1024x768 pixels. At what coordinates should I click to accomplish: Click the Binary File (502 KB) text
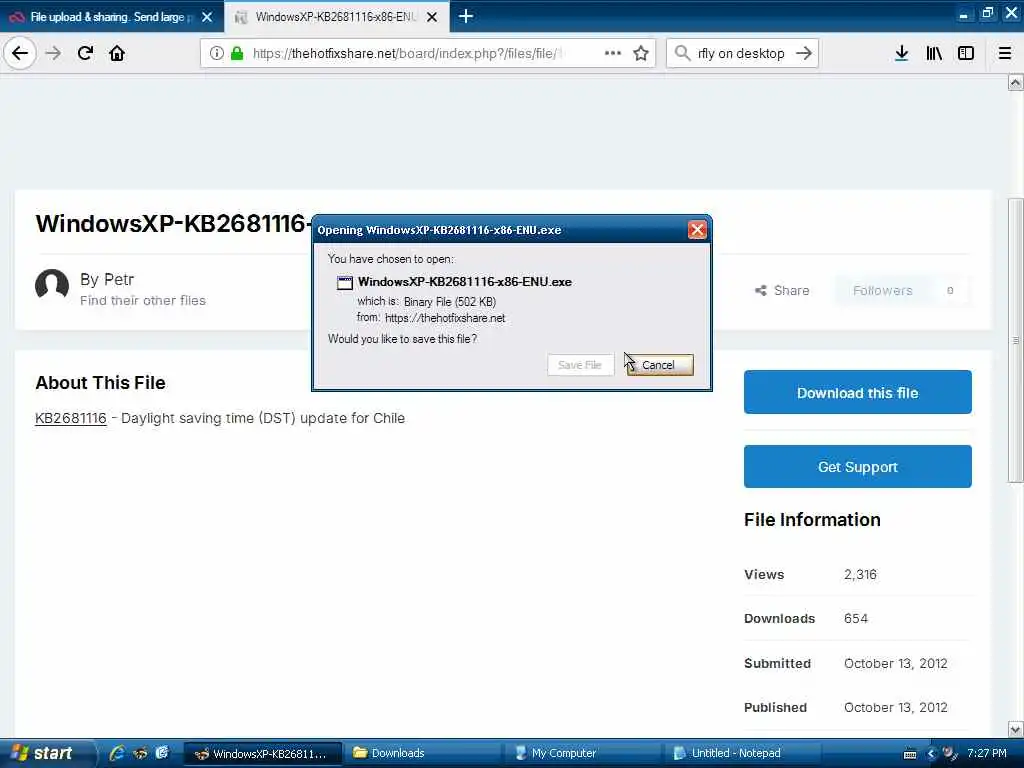click(x=450, y=302)
